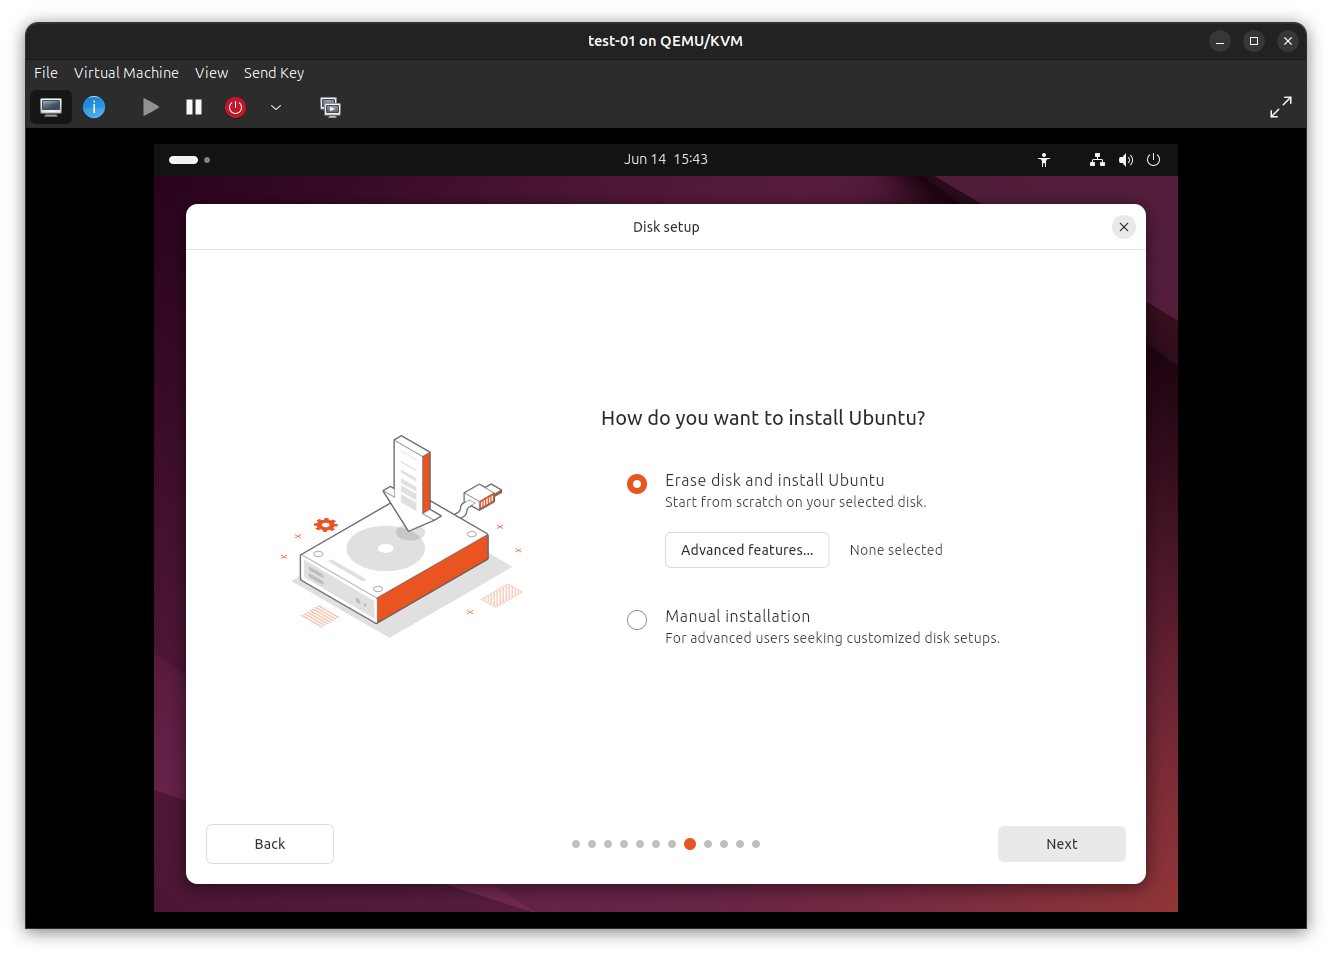Click the run VM play icon

150,107
